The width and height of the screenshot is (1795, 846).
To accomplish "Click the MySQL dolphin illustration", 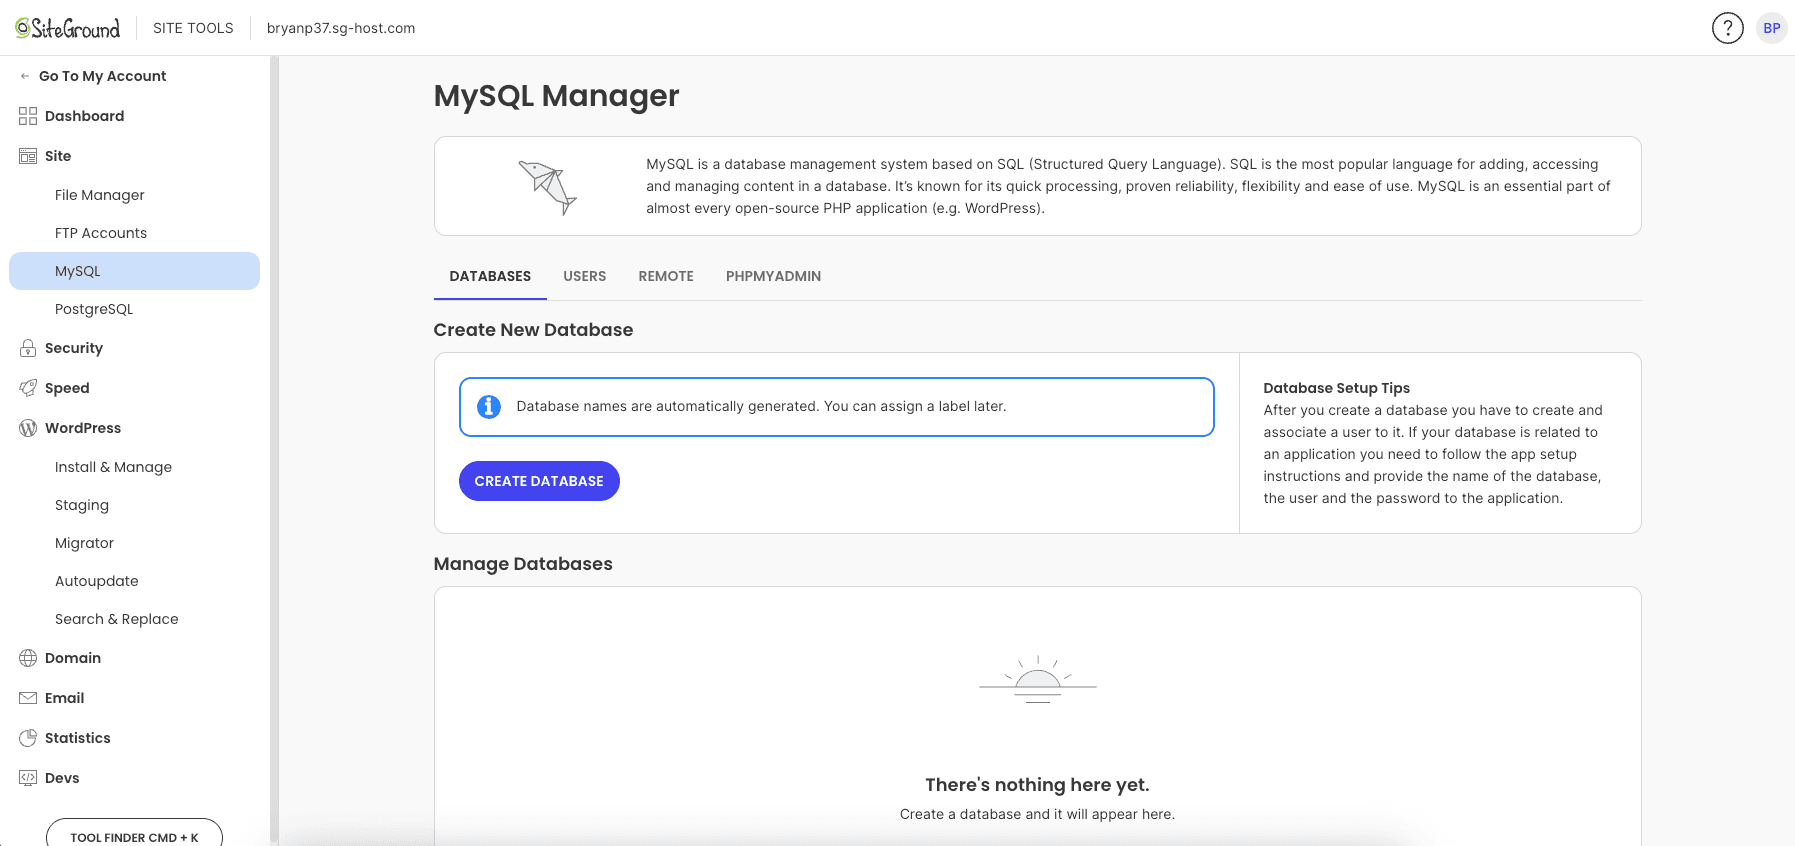I will point(548,187).
